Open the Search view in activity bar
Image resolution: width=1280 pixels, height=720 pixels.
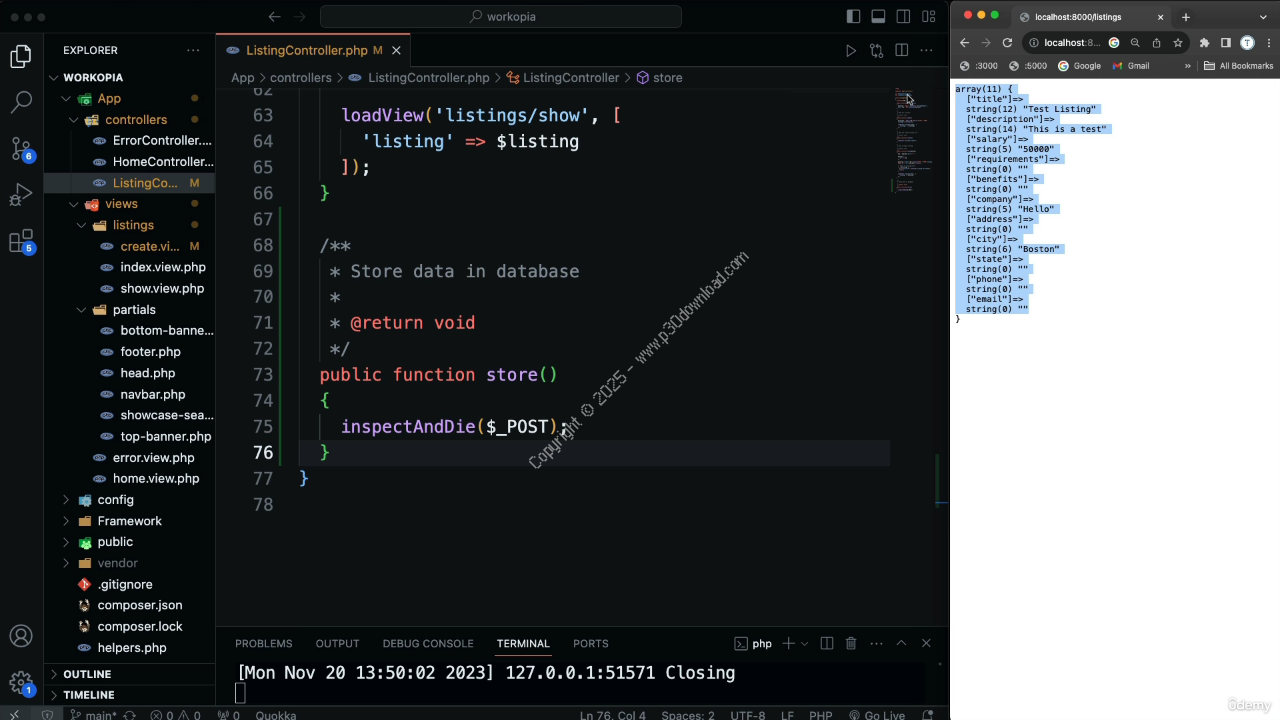(21, 102)
